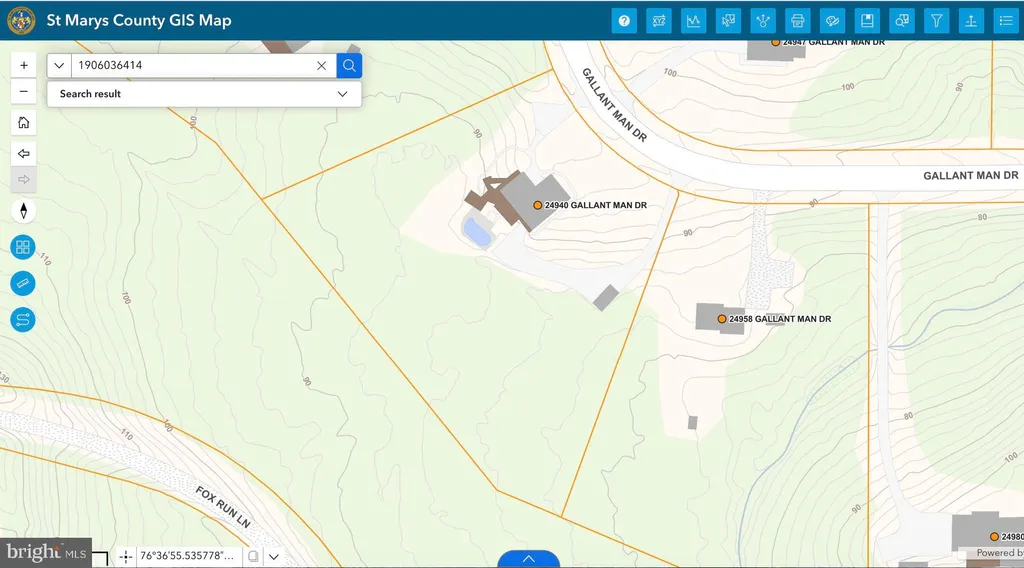Click the St Marys County seal logo
Screen dimensions: 1024x568
21,21
